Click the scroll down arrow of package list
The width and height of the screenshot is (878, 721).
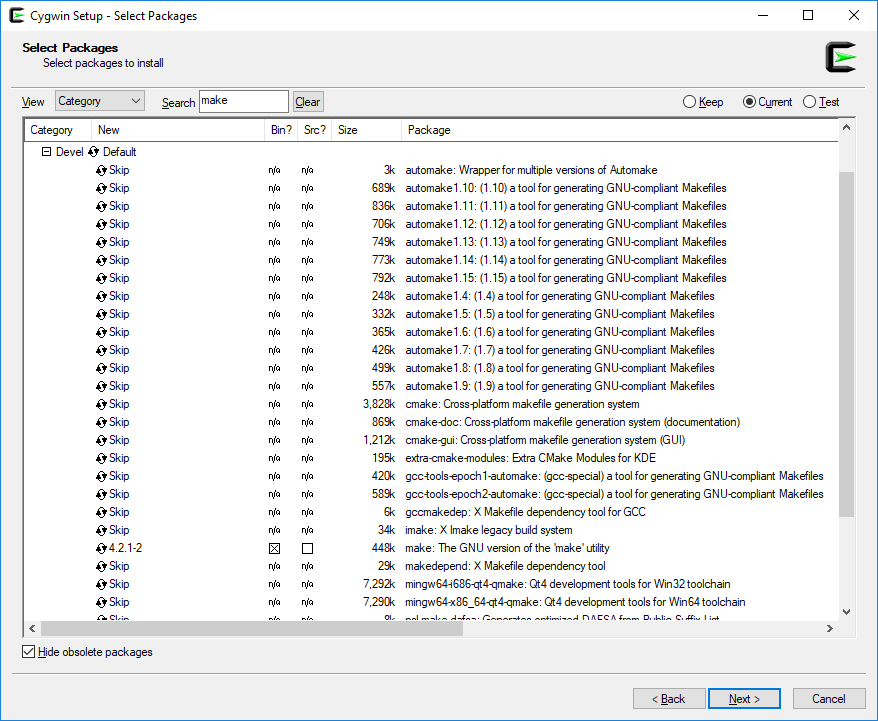point(846,612)
